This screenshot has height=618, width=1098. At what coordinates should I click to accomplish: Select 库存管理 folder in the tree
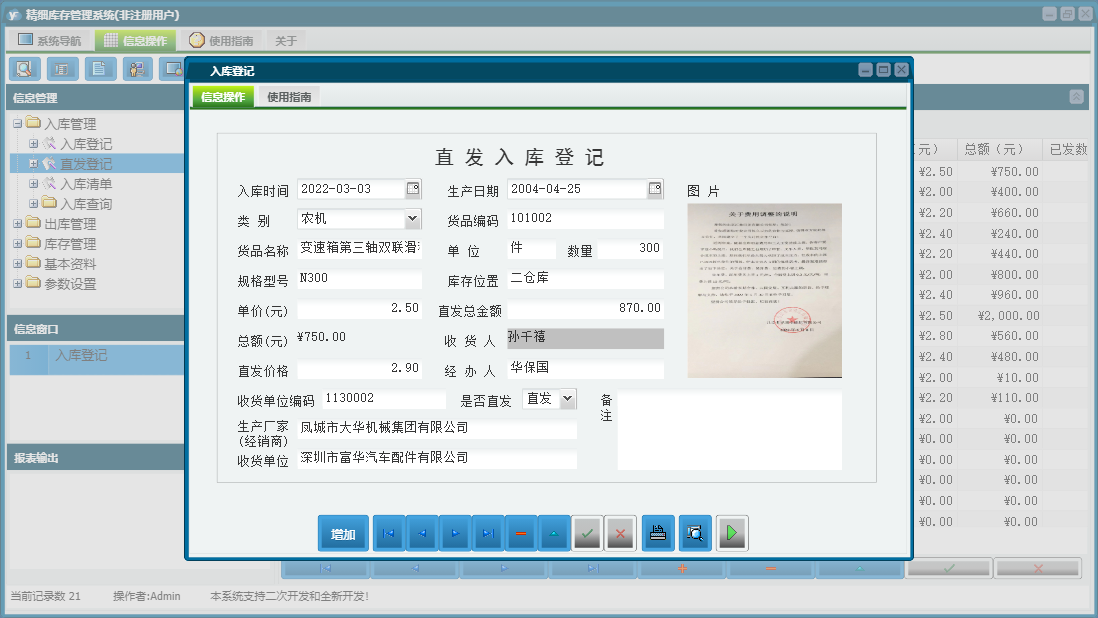pyautogui.click(x=70, y=244)
